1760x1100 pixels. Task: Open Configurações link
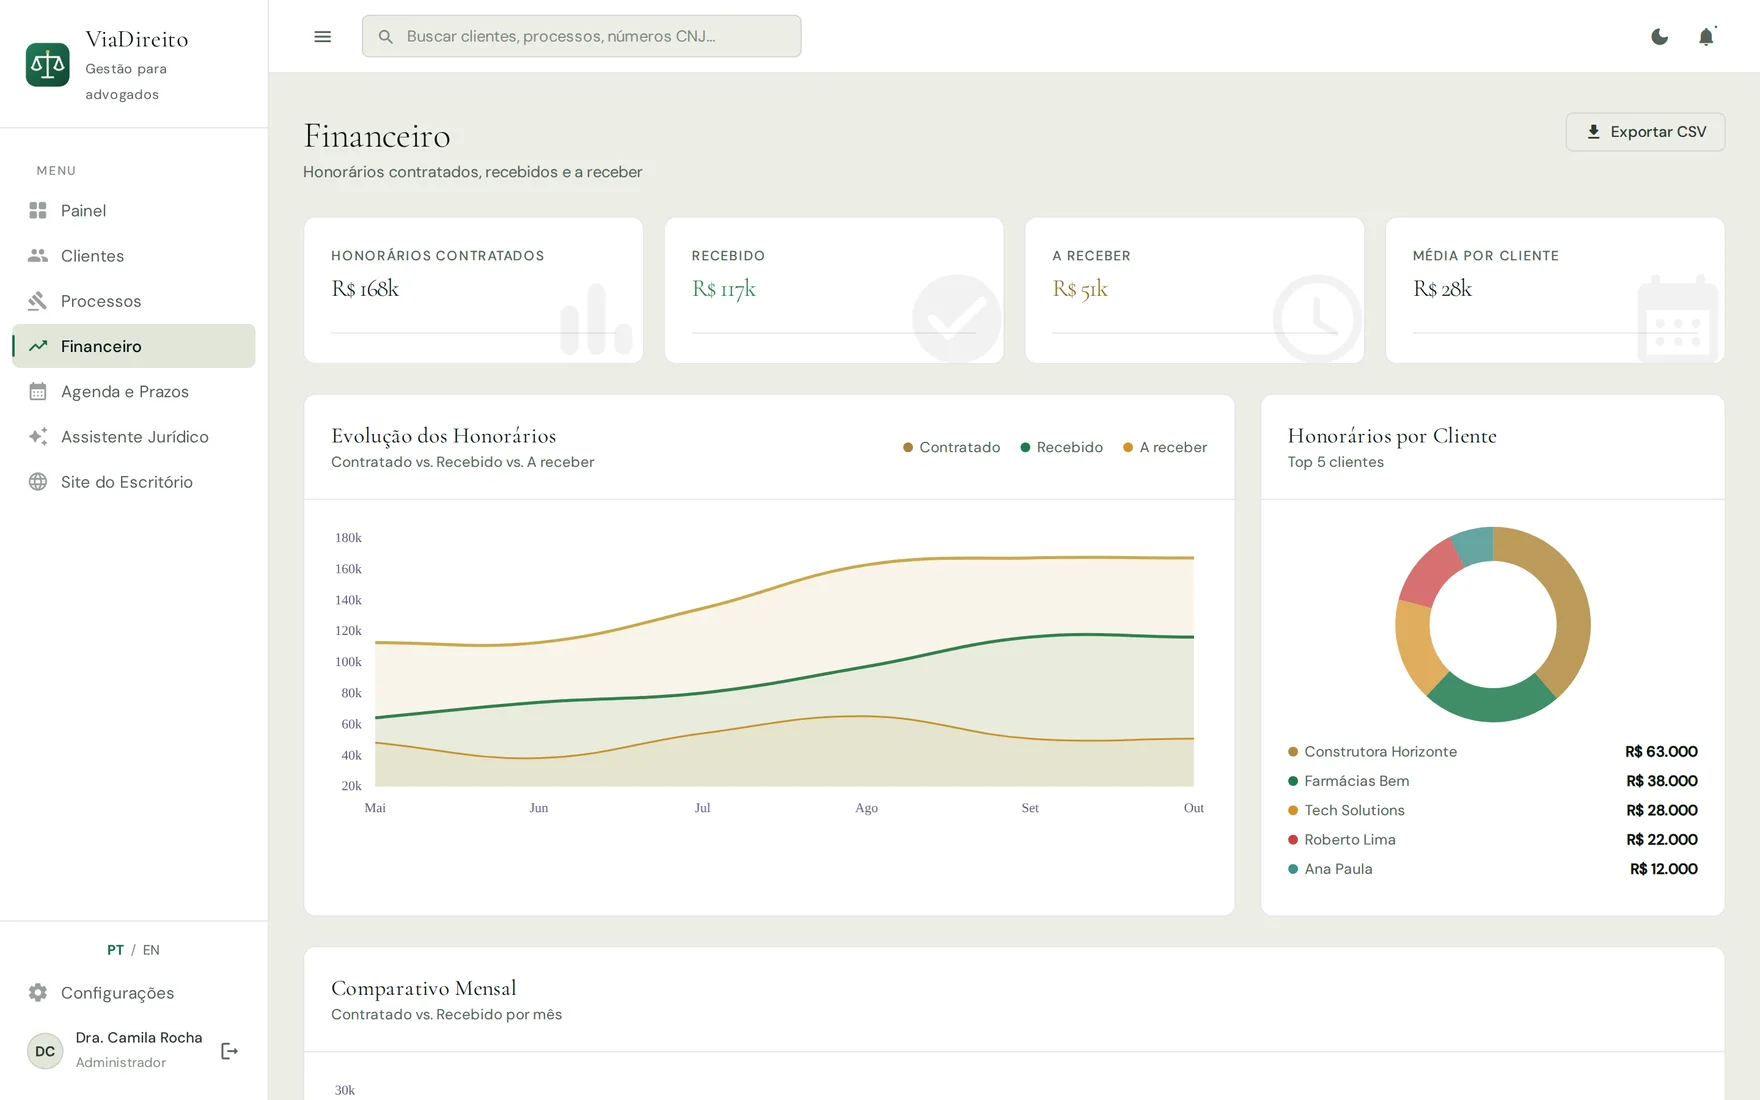[134, 993]
